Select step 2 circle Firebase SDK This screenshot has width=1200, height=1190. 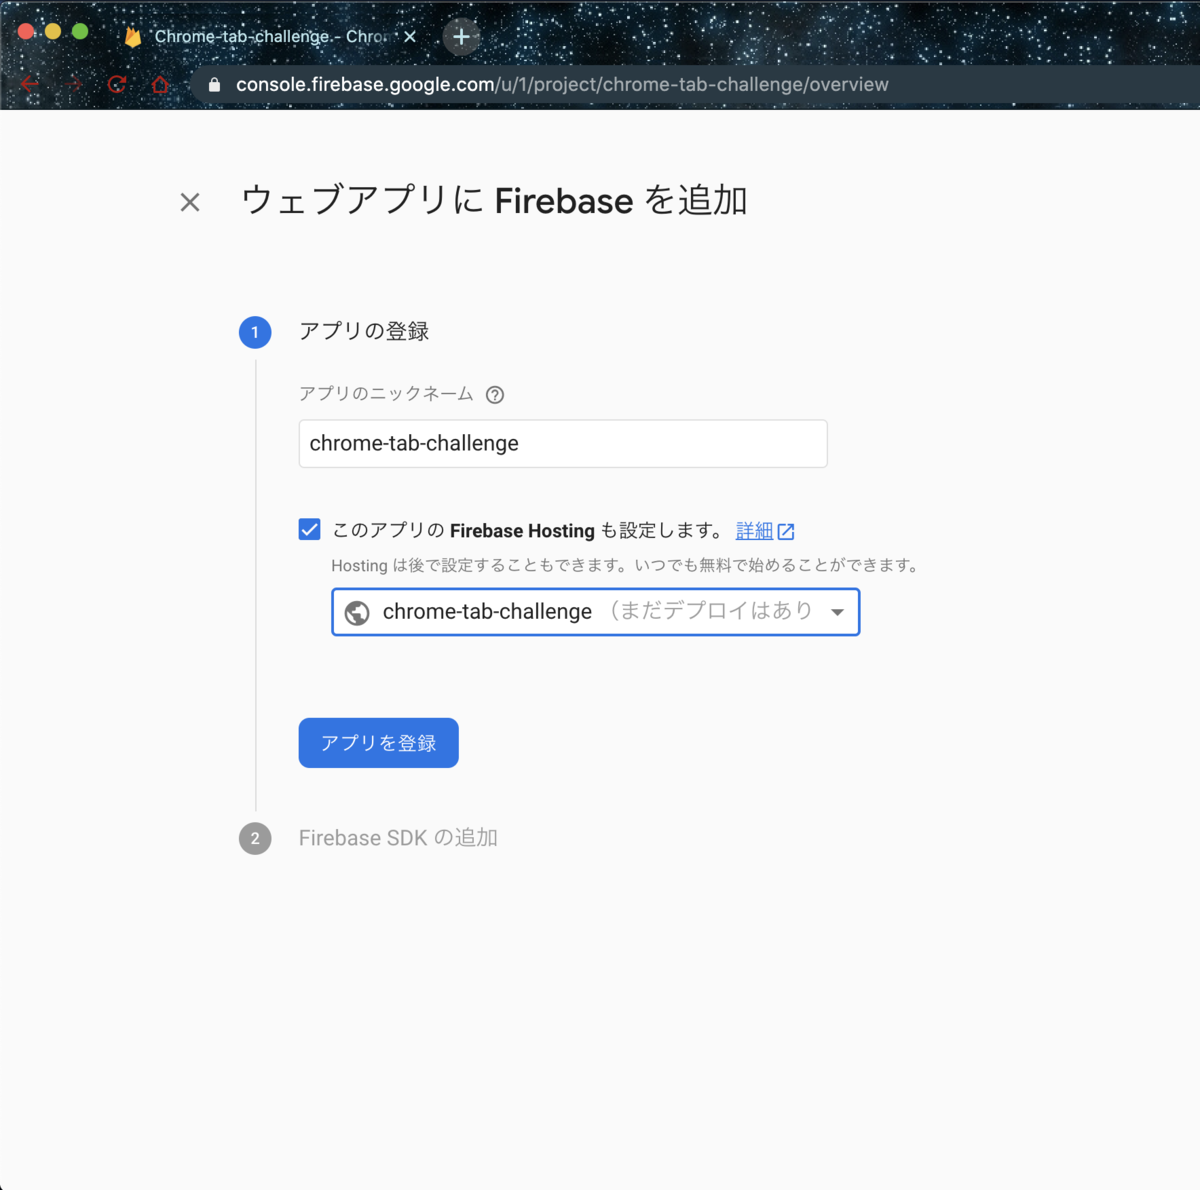point(255,838)
